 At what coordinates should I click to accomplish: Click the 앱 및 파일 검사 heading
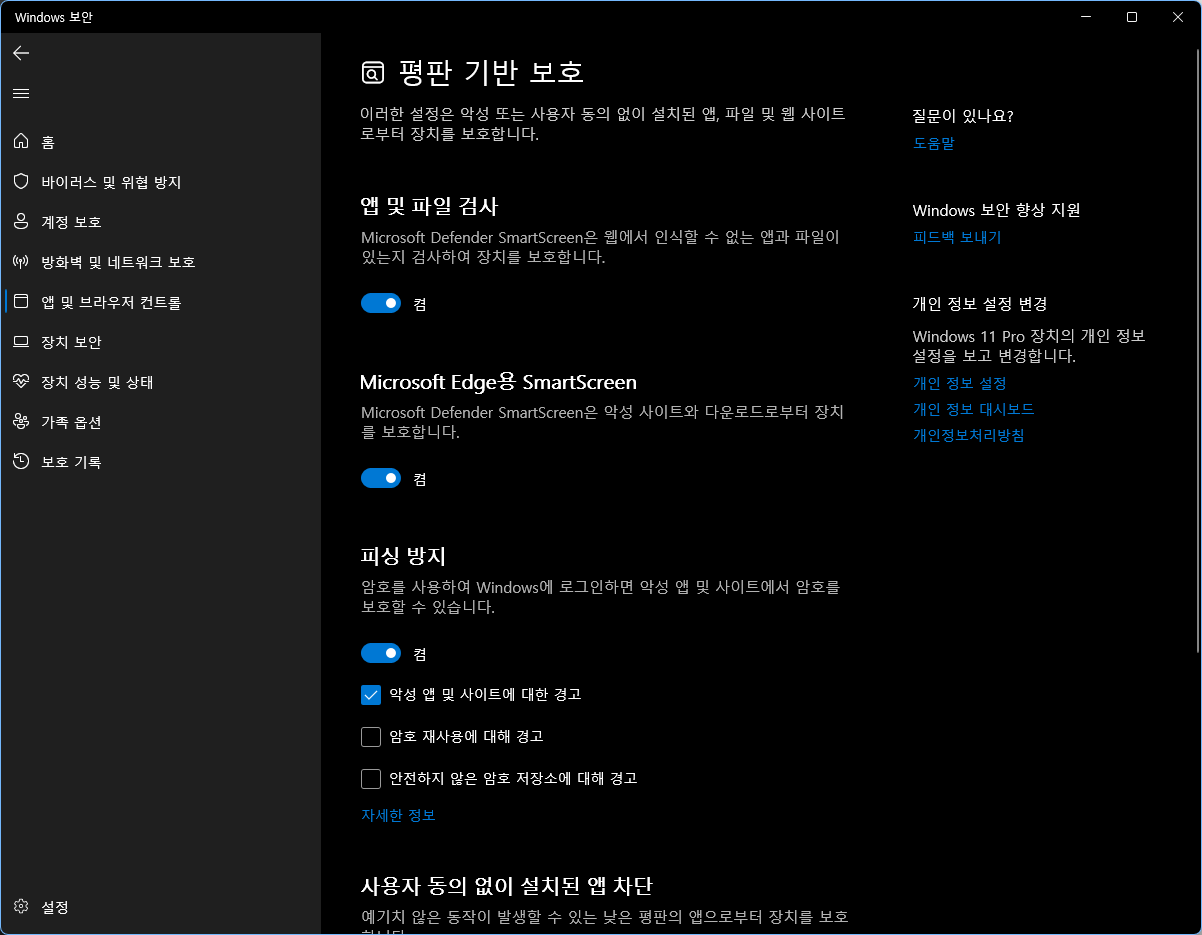(429, 207)
